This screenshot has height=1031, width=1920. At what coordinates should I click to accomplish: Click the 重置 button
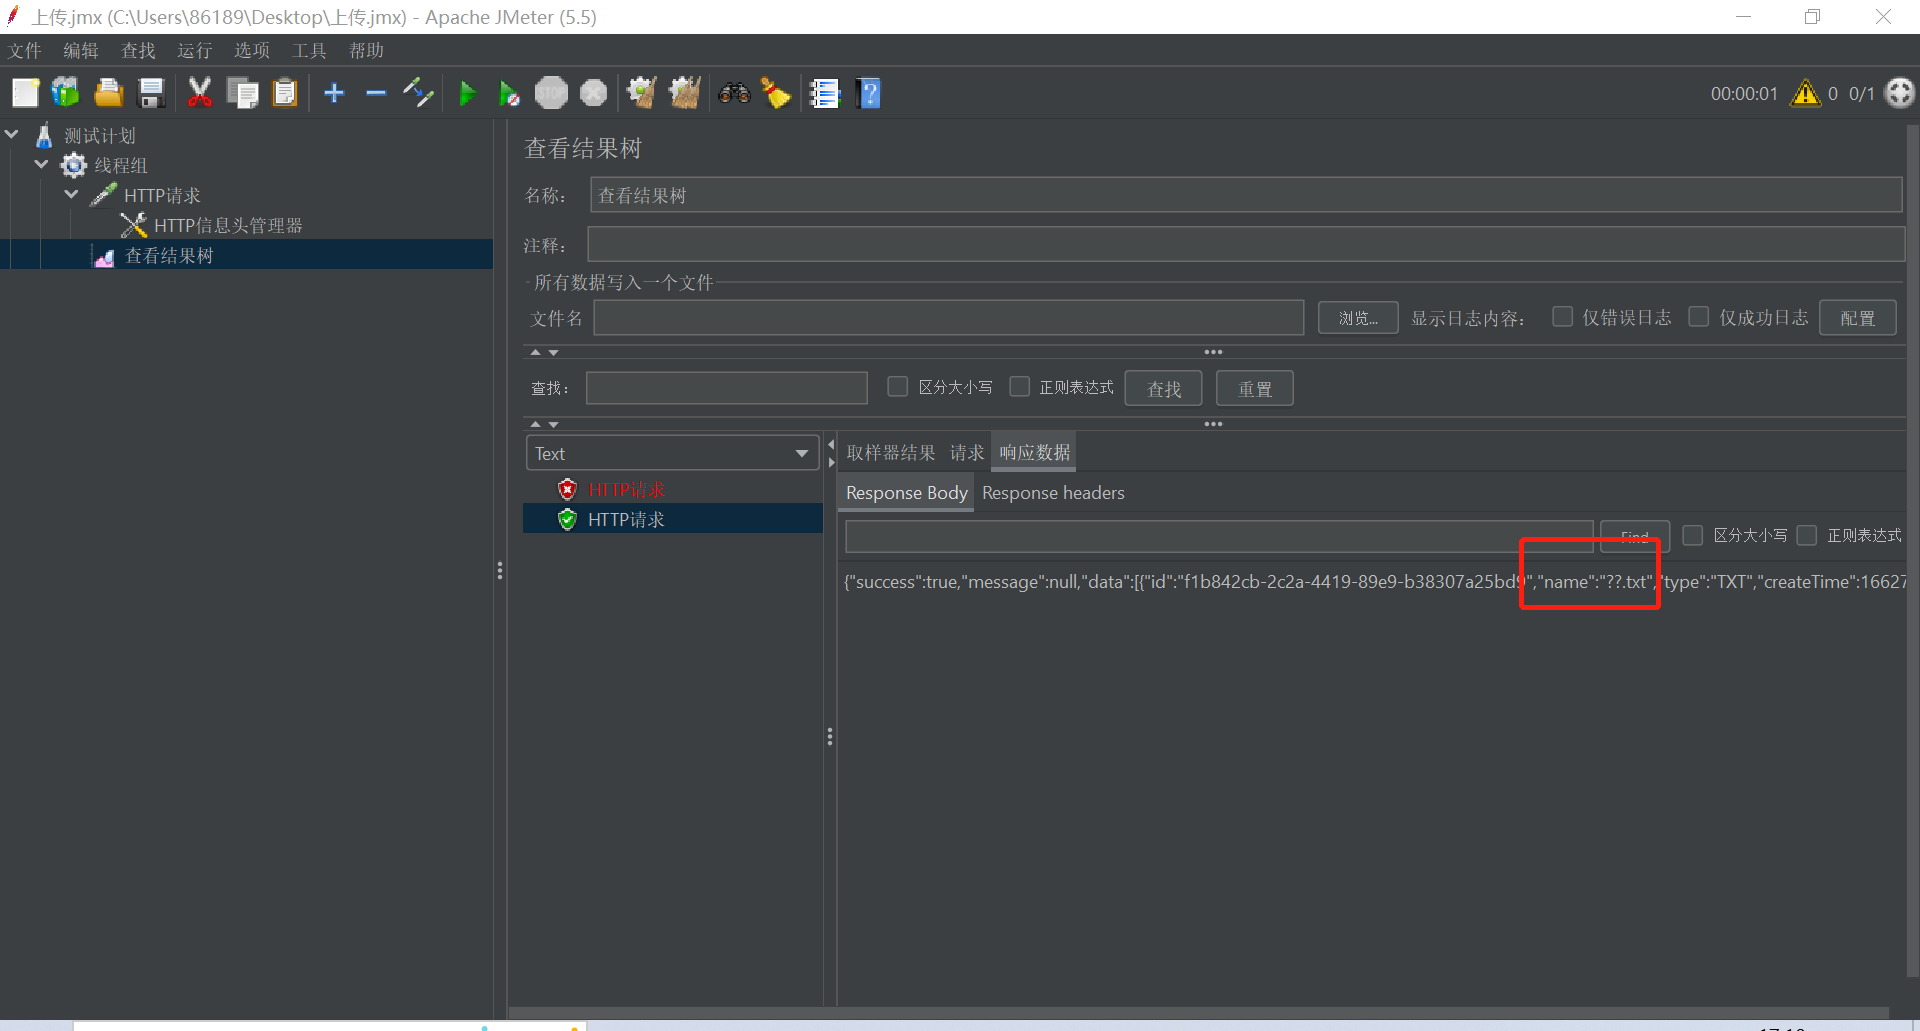click(x=1254, y=388)
